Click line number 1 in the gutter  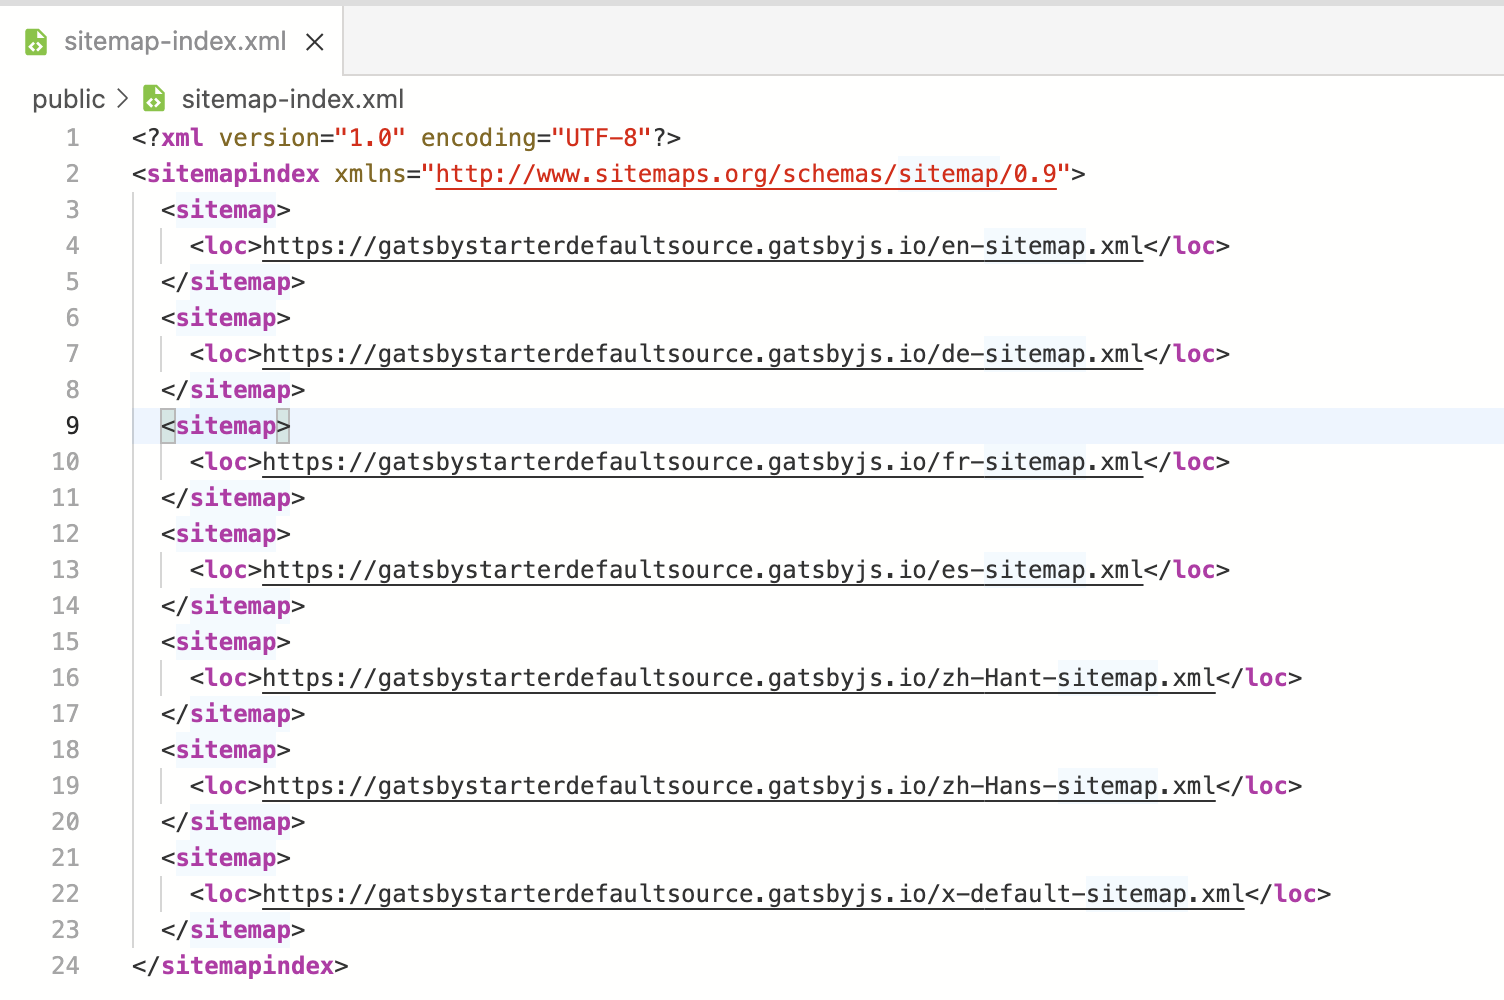(x=72, y=138)
